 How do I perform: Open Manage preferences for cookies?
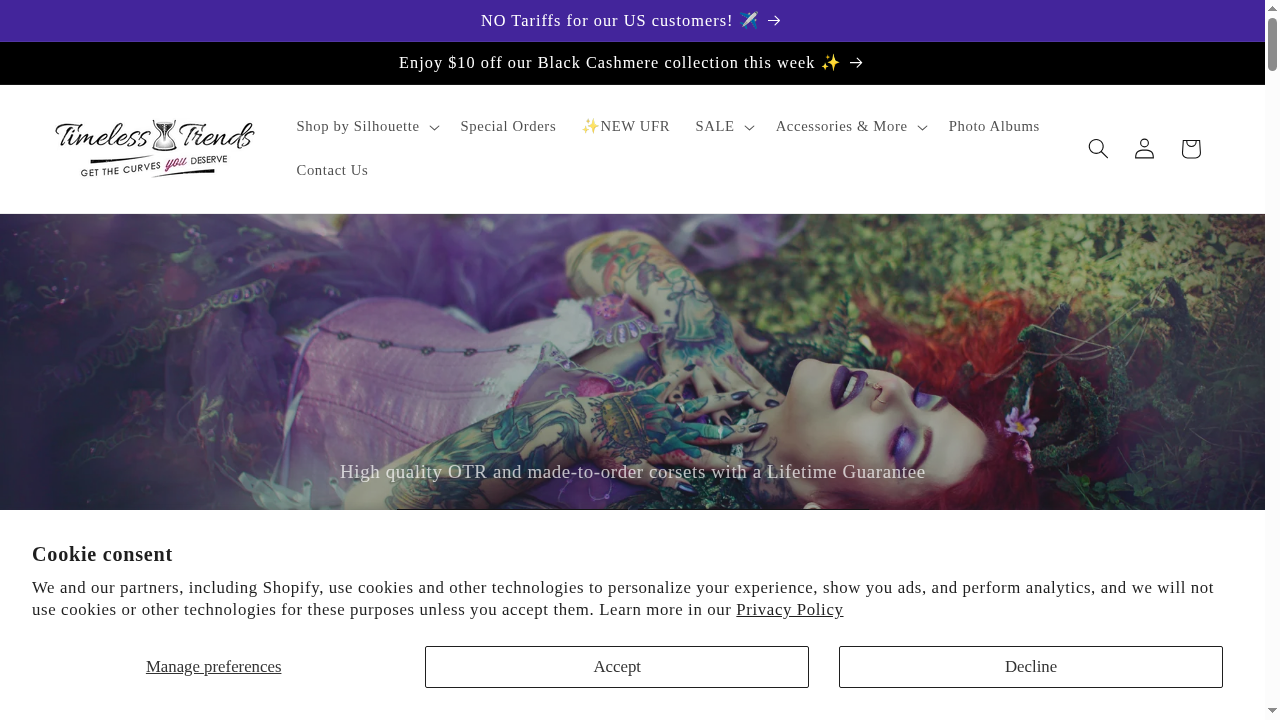(x=213, y=666)
